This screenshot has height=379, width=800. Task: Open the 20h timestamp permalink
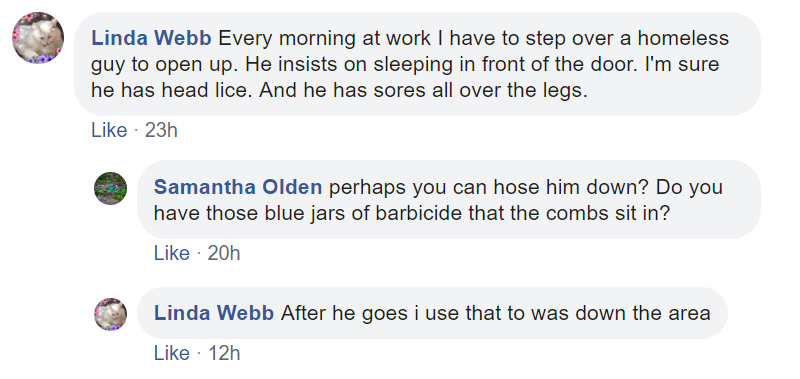223,253
